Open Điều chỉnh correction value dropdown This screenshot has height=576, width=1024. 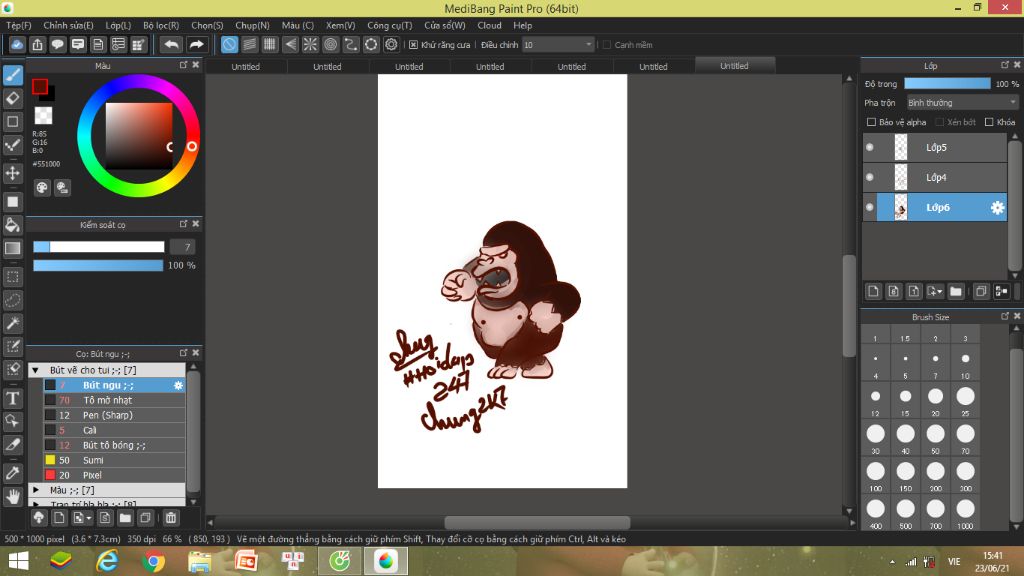pyautogui.click(x=558, y=45)
